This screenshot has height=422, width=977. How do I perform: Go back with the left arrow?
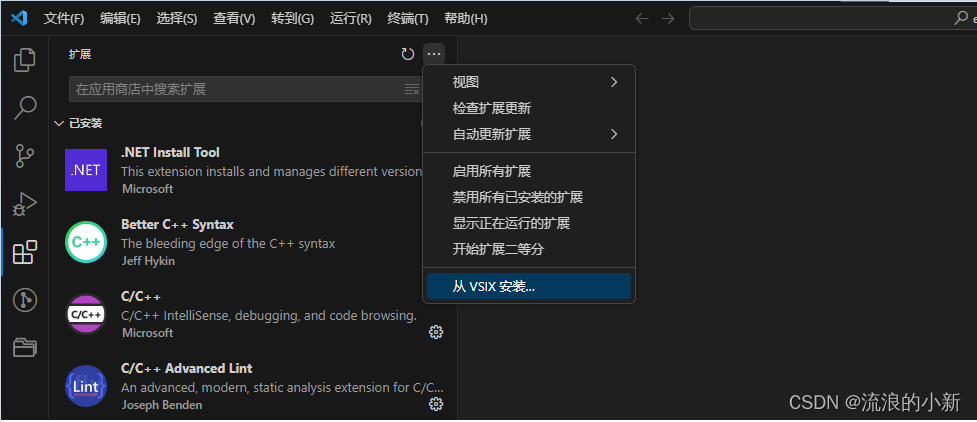[x=642, y=19]
